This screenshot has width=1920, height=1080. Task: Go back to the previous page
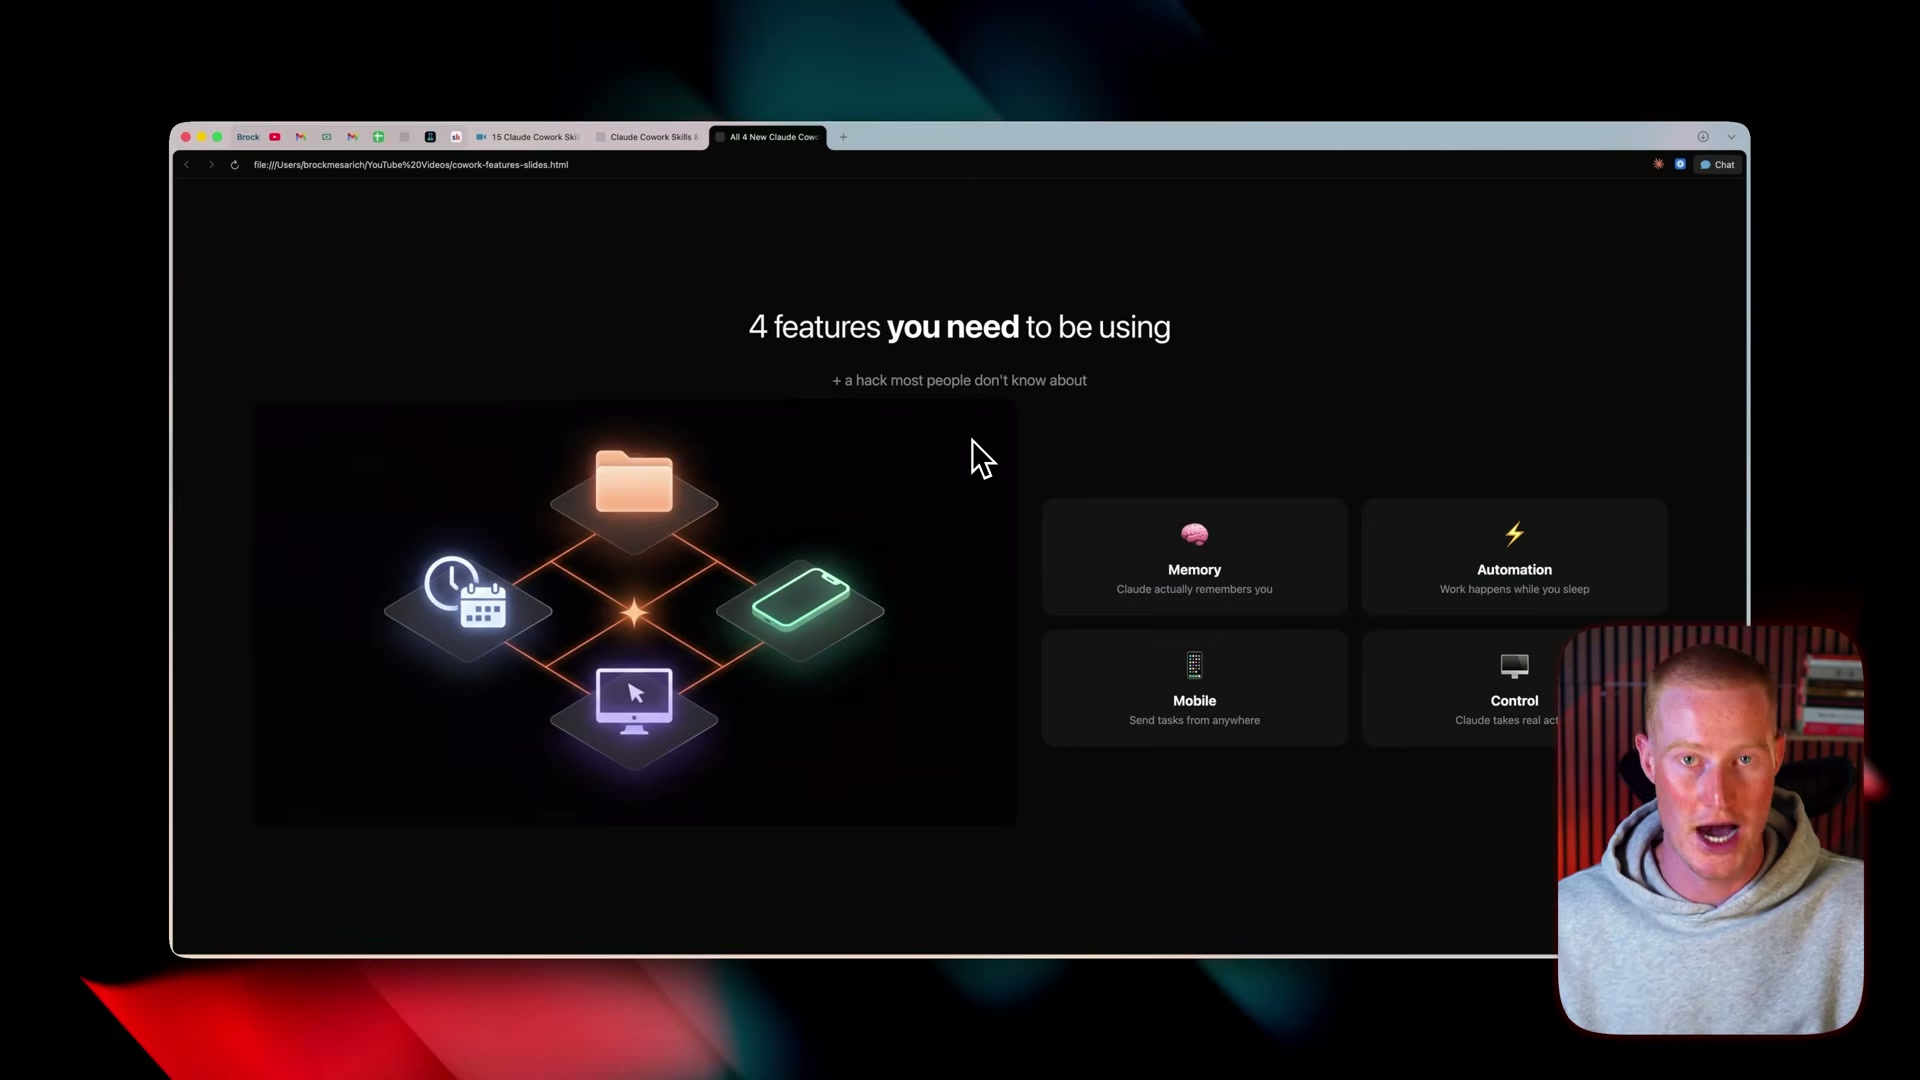[187, 165]
